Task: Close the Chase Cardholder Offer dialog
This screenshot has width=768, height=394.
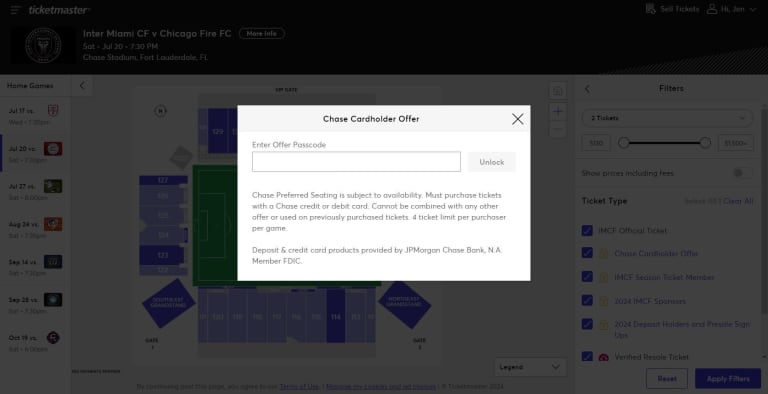Action: [x=517, y=119]
